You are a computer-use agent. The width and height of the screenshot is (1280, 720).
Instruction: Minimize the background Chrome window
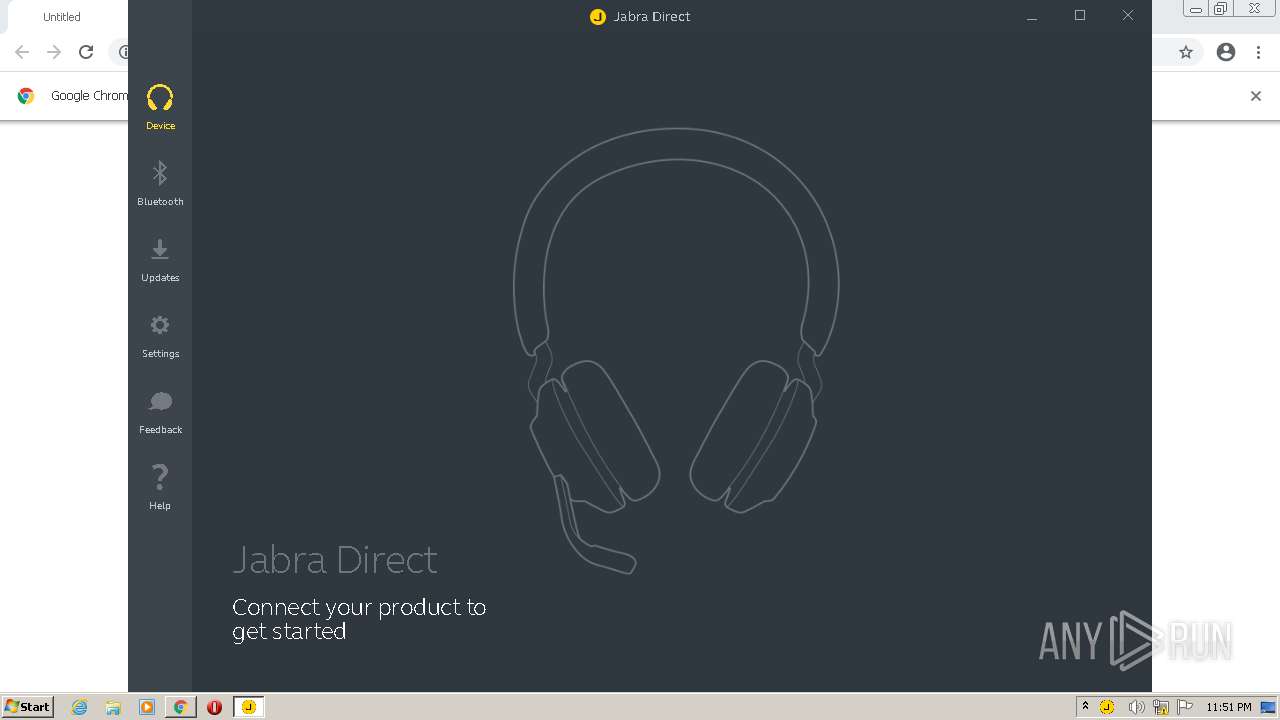tap(1196, 9)
